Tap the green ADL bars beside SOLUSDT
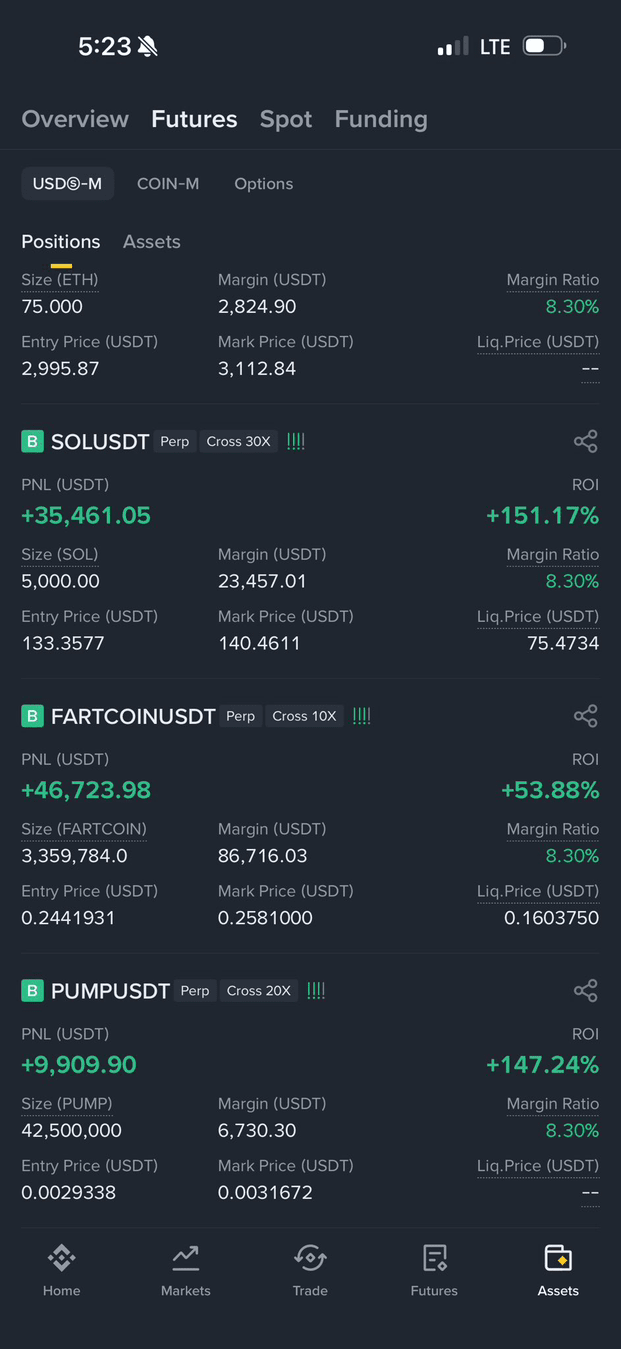This screenshot has height=1349, width=621. [x=296, y=441]
